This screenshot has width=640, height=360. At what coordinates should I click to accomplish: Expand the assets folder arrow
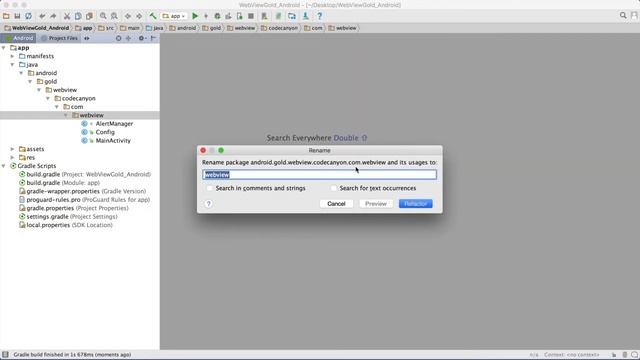[13, 149]
